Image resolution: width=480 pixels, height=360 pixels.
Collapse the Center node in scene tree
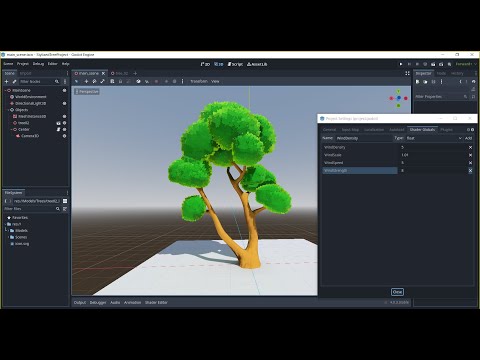[11, 129]
